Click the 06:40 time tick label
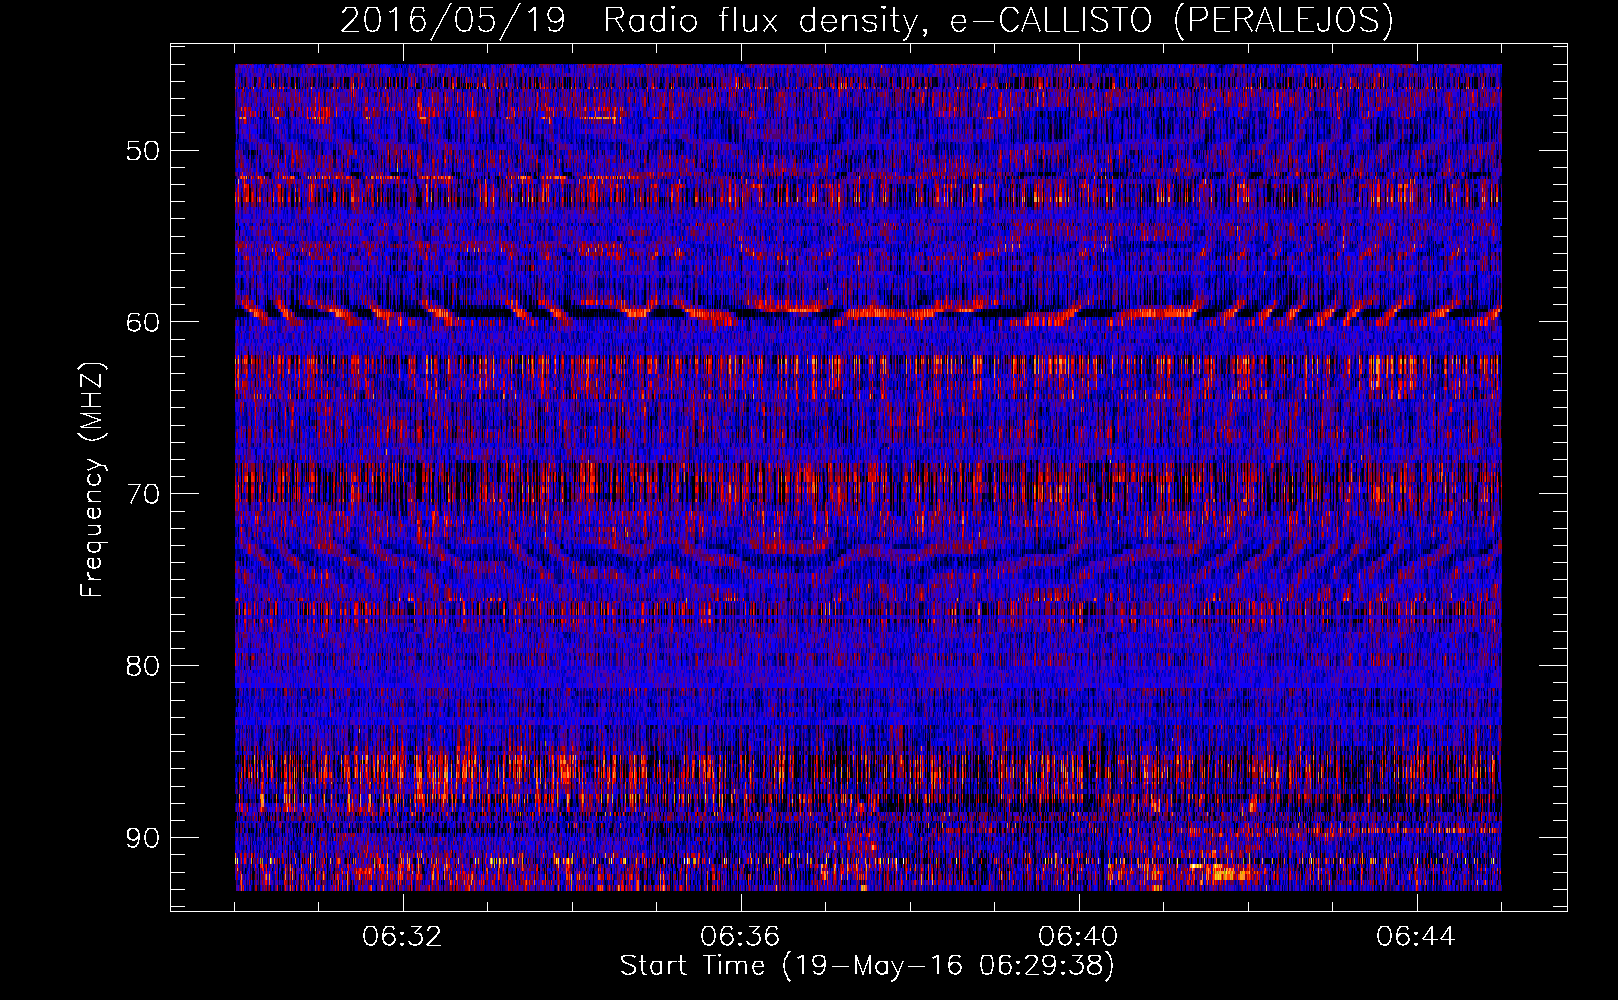The height and width of the screenshot is (1000, 1618). tap(1079, 937)
